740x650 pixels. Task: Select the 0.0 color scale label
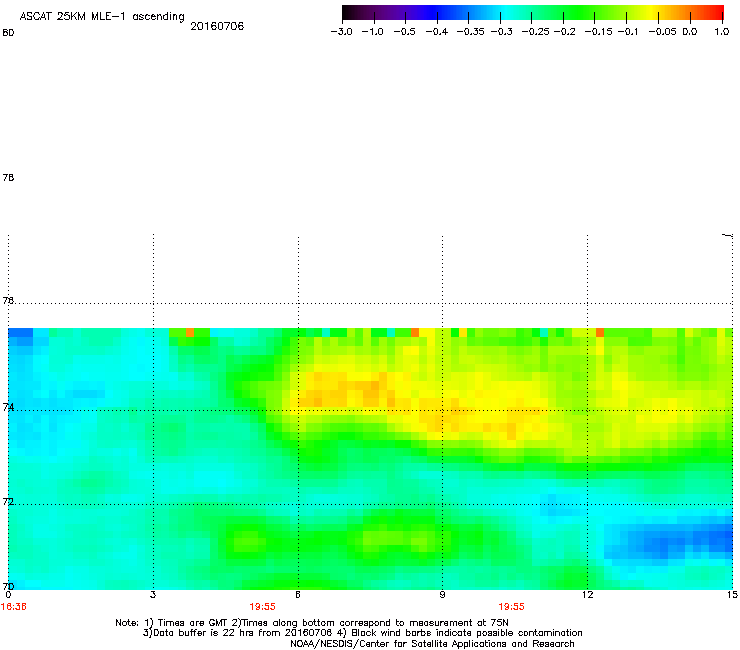(690, 32)
